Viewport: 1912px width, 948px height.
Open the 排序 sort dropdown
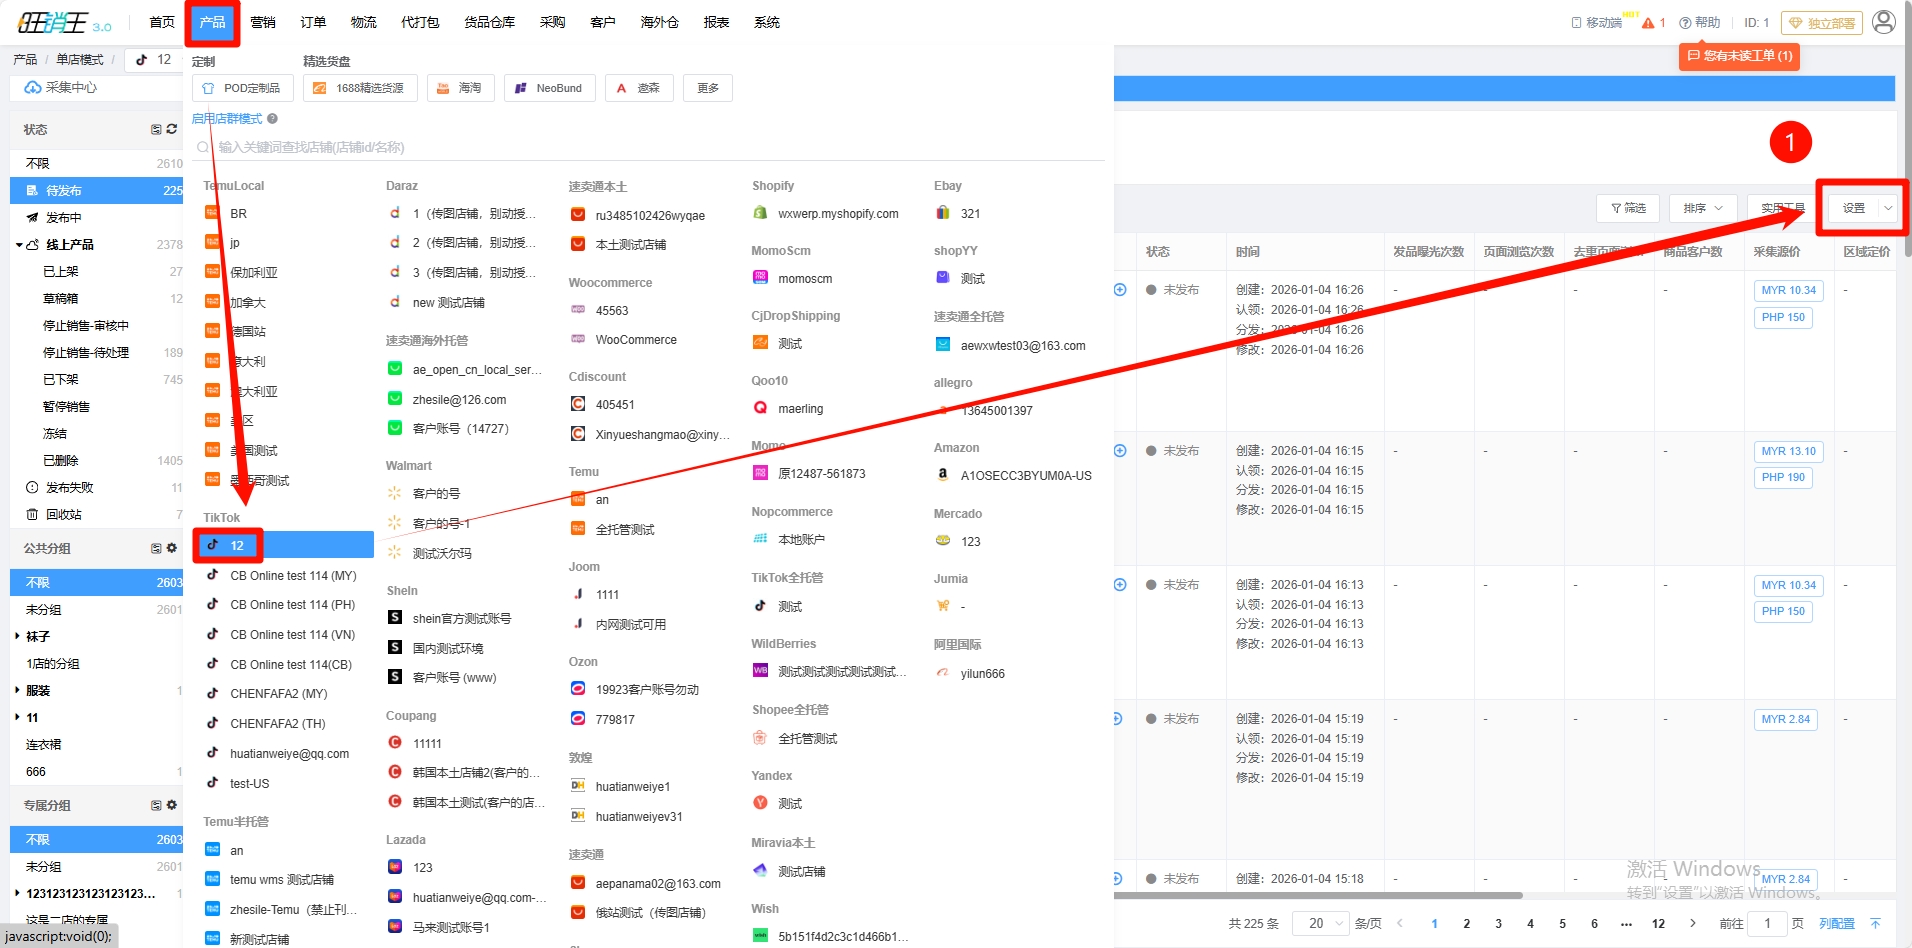tap(1702, 208)
